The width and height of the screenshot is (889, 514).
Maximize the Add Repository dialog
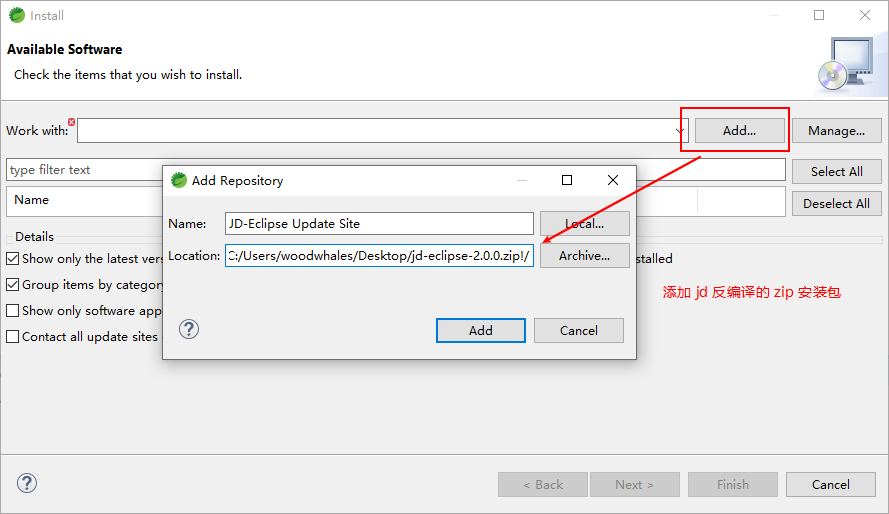567,180
